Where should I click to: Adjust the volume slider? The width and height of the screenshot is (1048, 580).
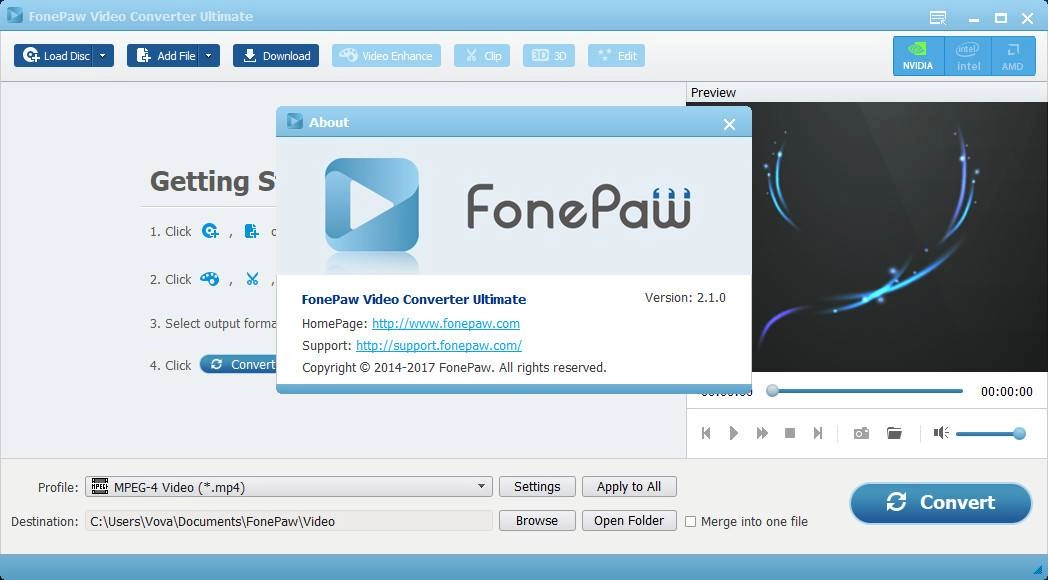click(991, 434)
